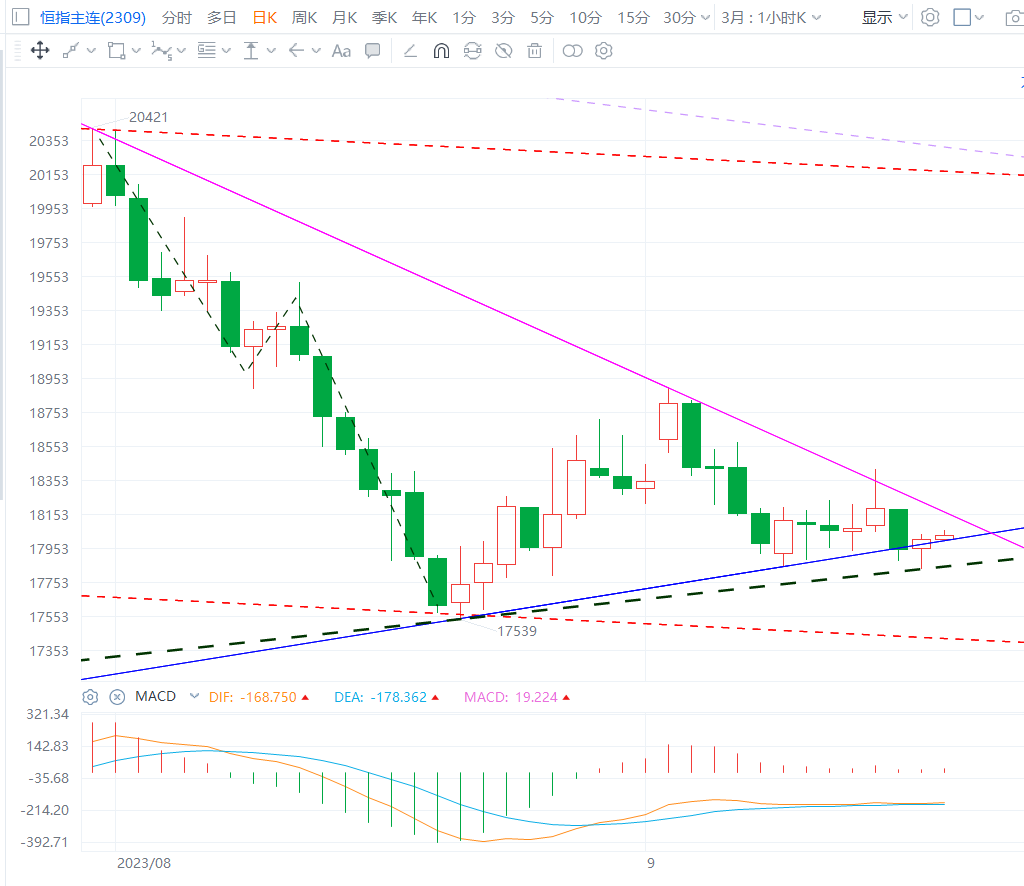Toggle the left sidebar panel icon
The height and width of the screenshot is (886, 1024).
[21, 17]
